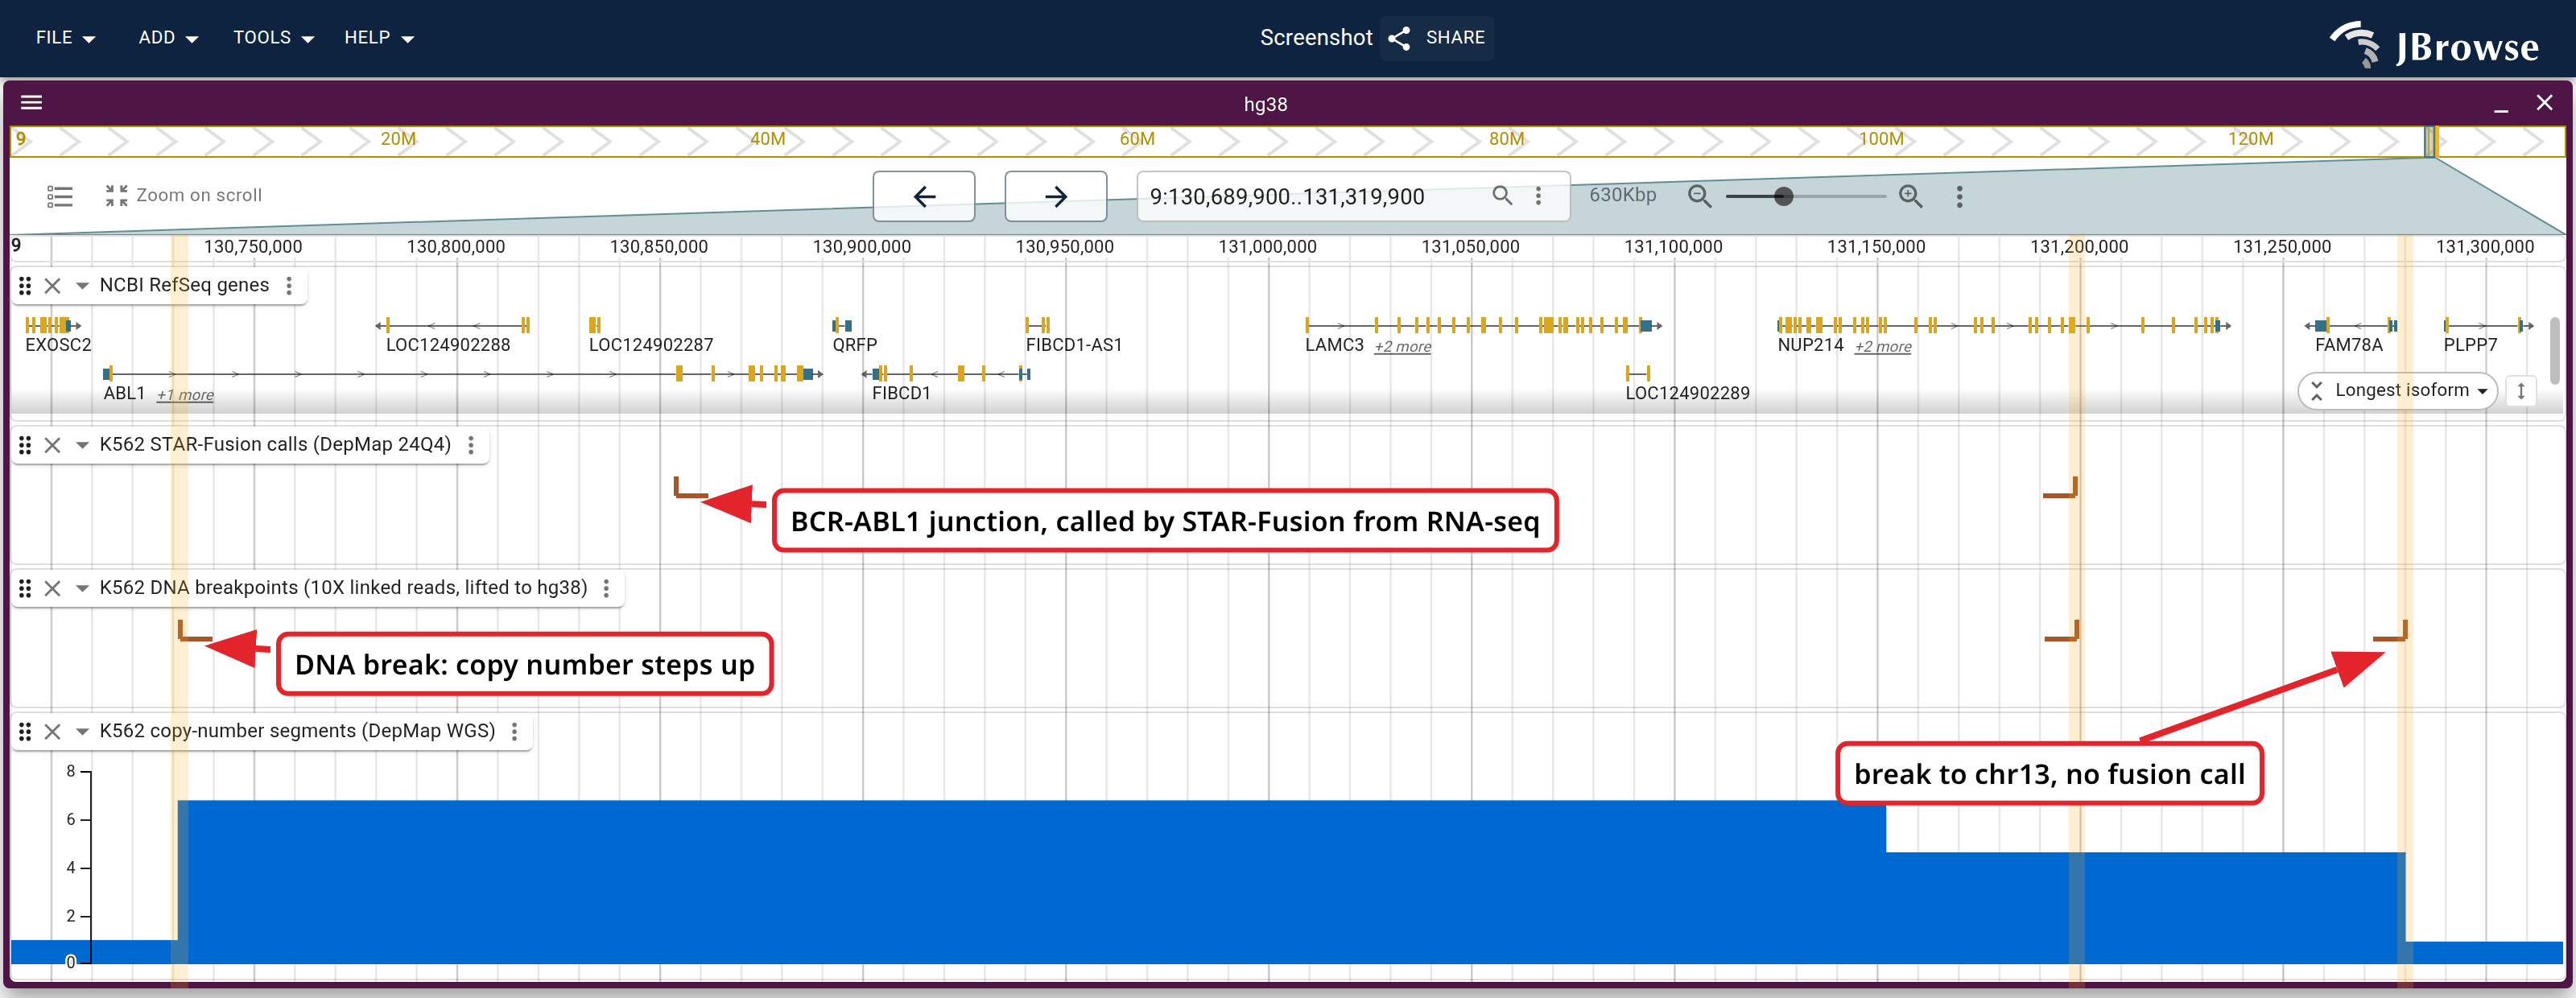
Task: Click the ABL1 '+1 more' link
Action: coord(185,394)
